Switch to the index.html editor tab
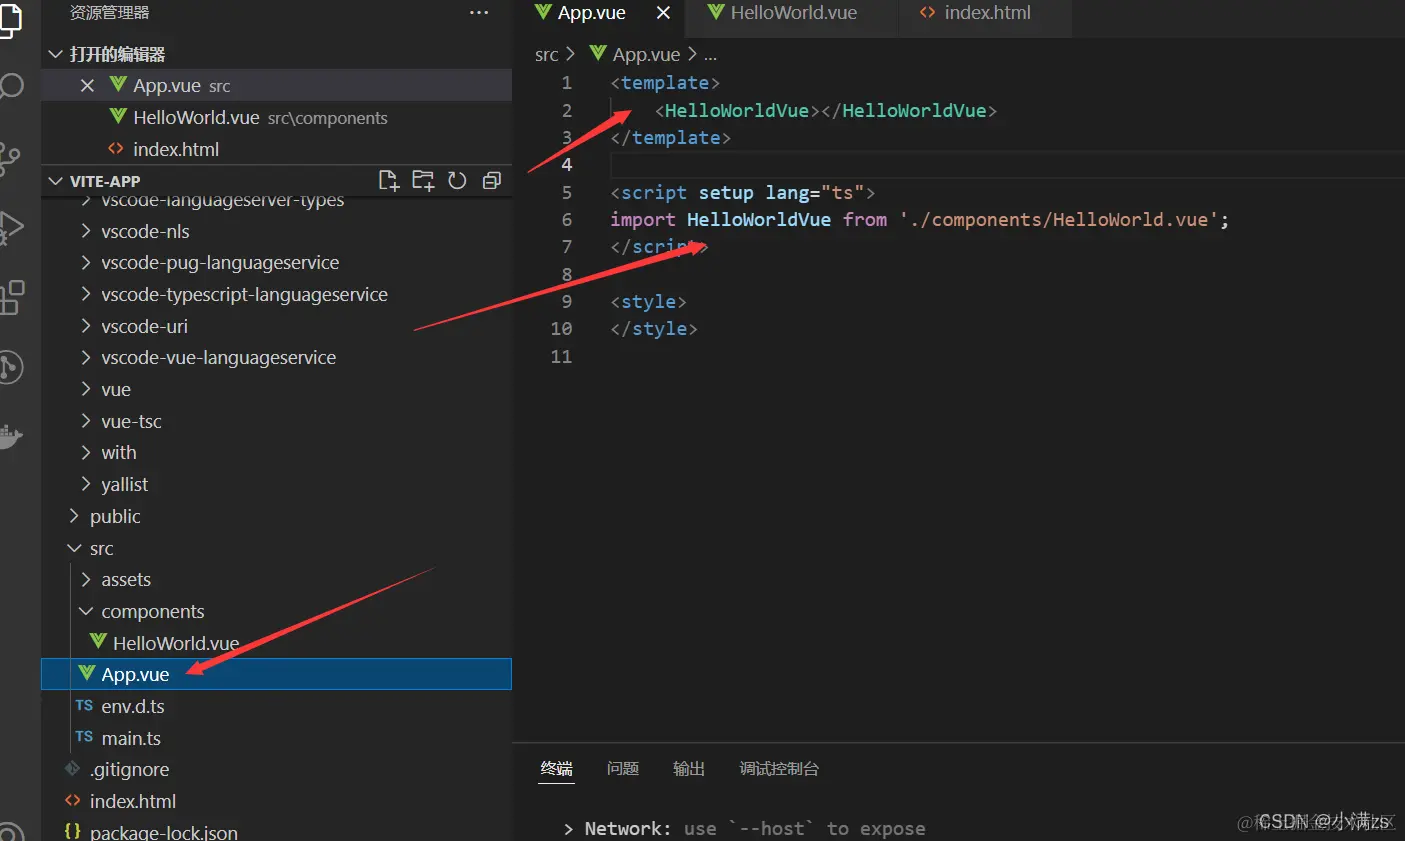Viewport: 1405px width, 841px height. tap(985, 14)
